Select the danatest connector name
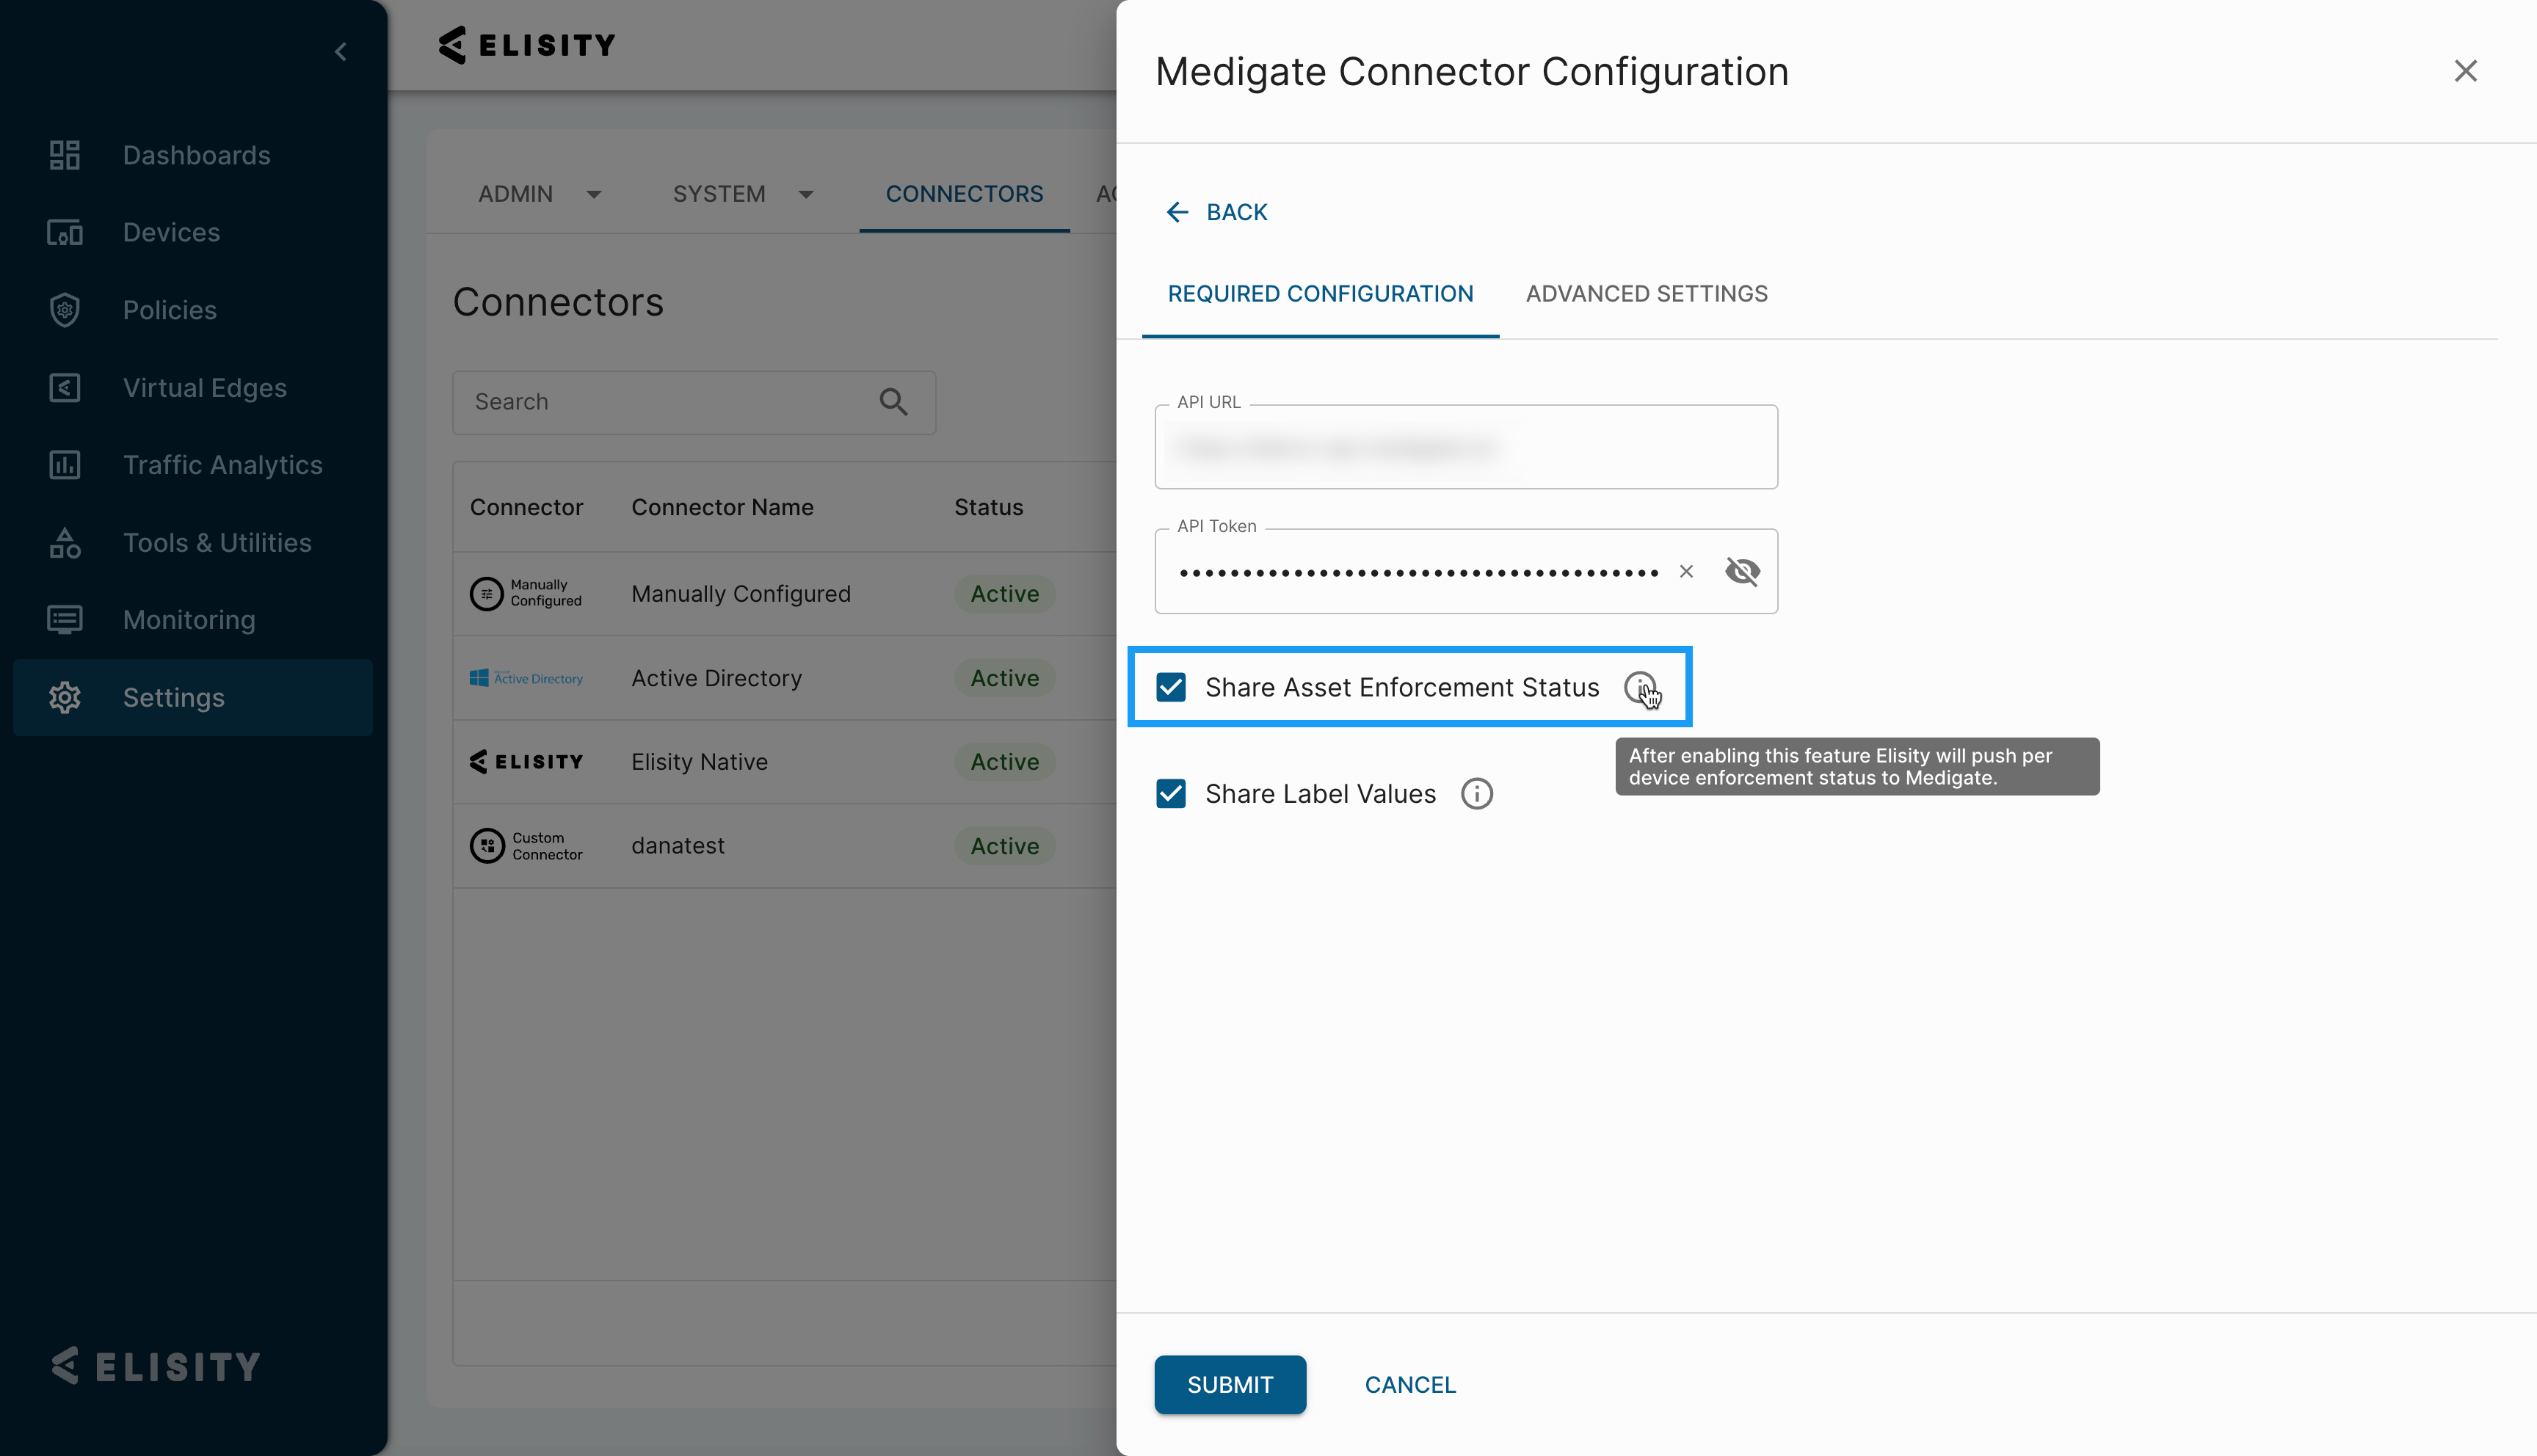This screenshot has width=2537, height=1456. pyautogui.click(x=678, y=846)
